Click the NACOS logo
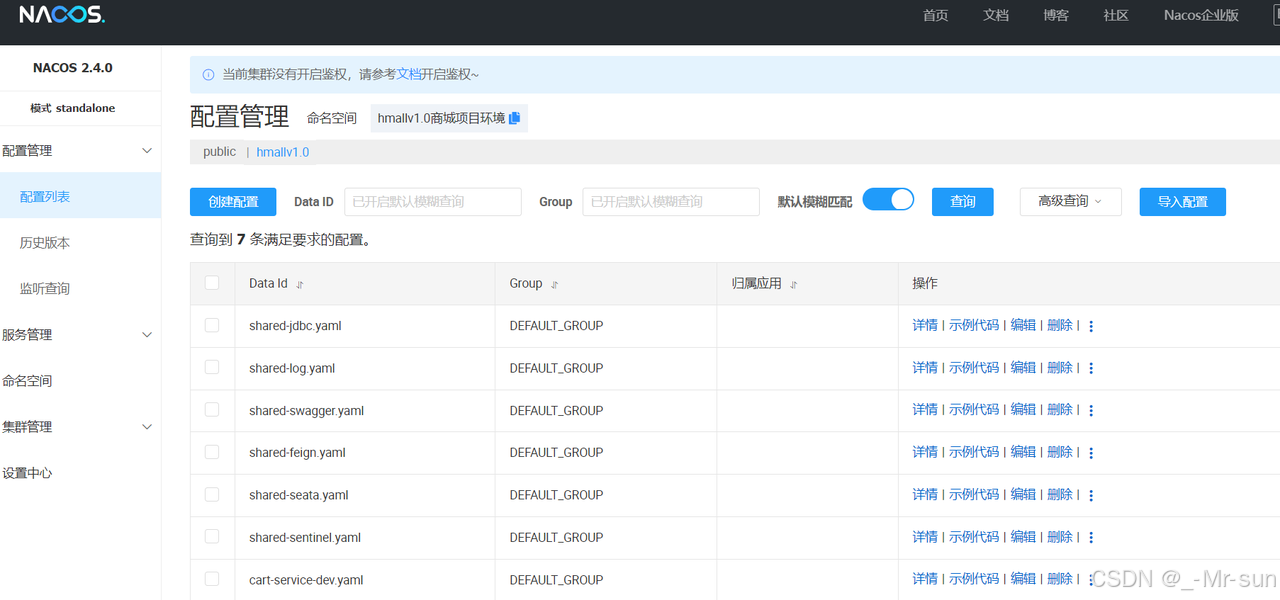 tap(62, 15)
